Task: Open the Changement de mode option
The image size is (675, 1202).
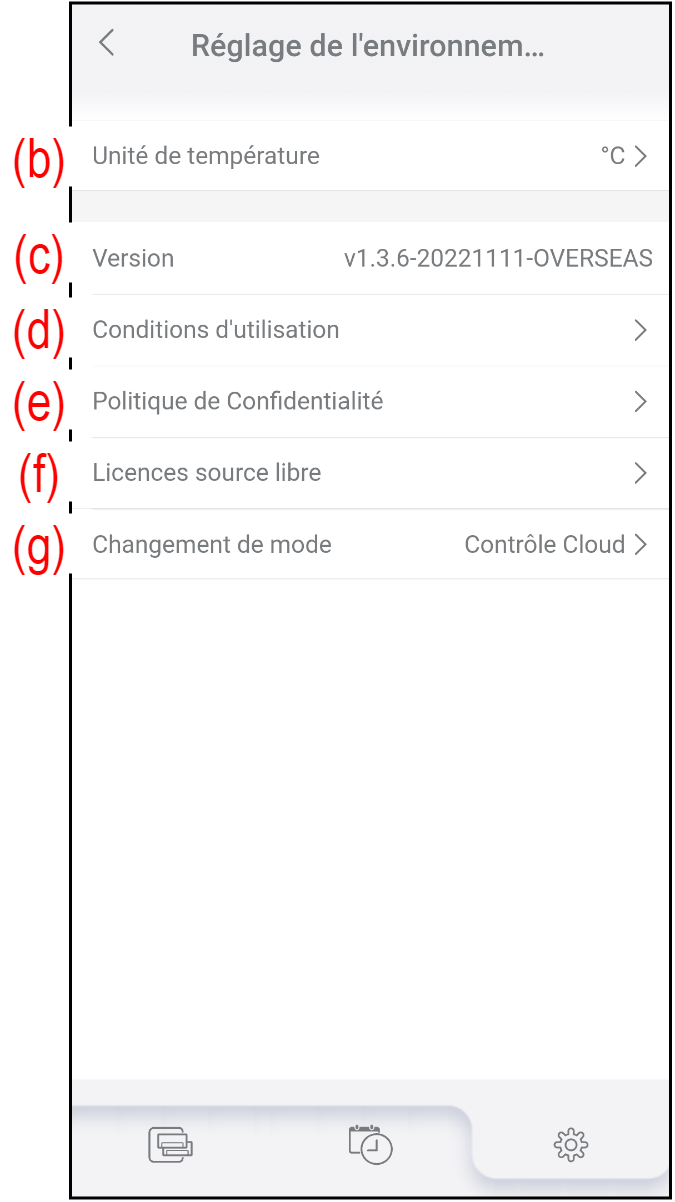Action: tap(212, 545)
